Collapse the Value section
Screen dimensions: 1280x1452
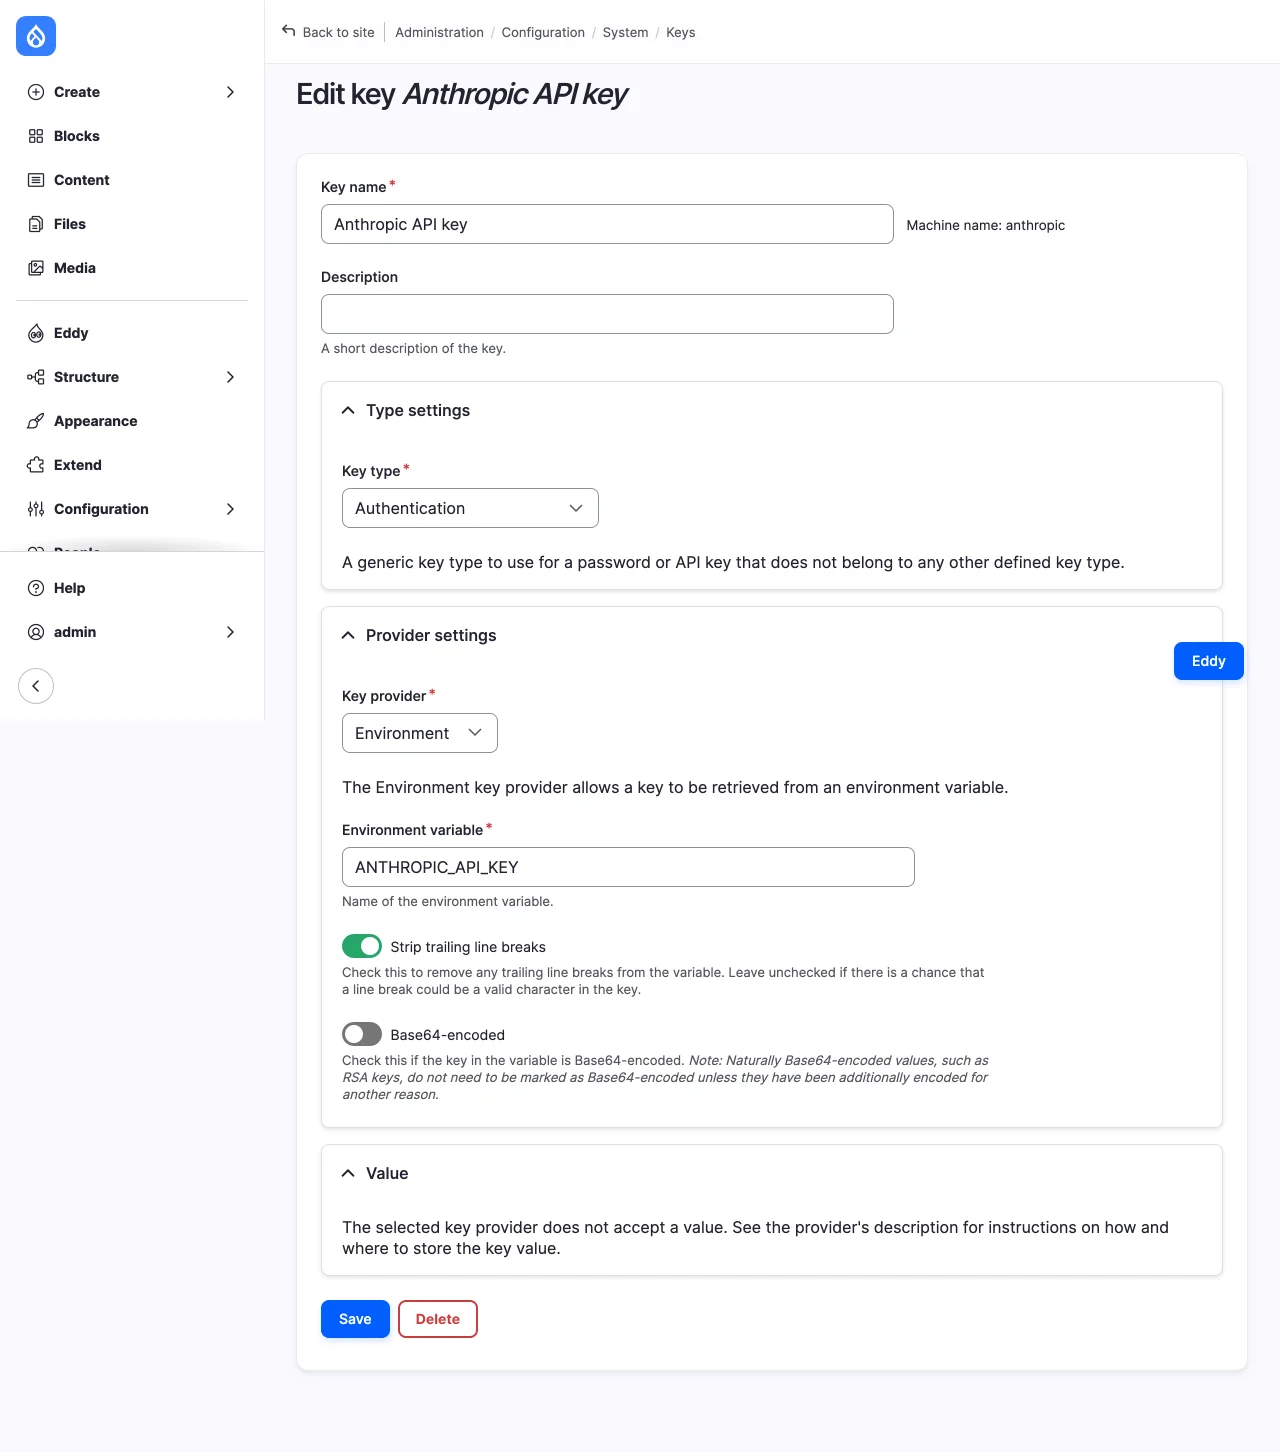348,1174
